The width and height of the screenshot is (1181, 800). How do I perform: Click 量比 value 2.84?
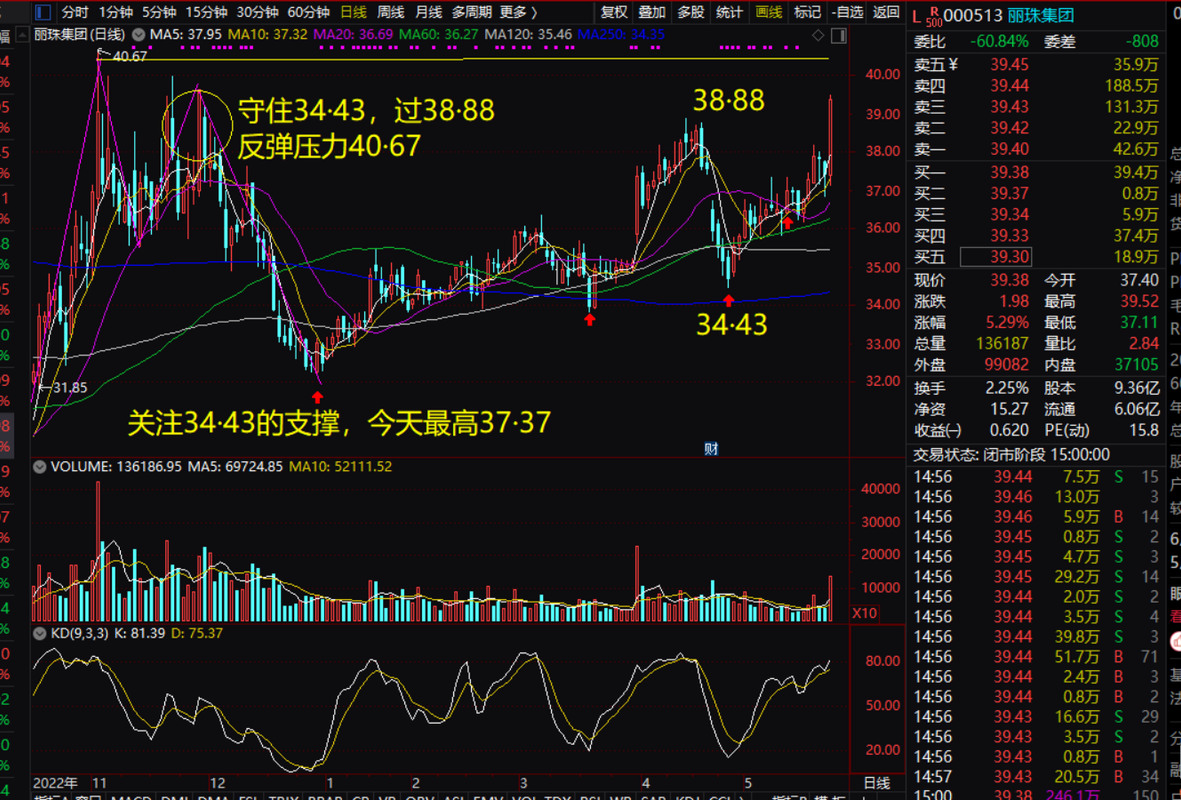pyautogui.click(x=1144, y=344)
